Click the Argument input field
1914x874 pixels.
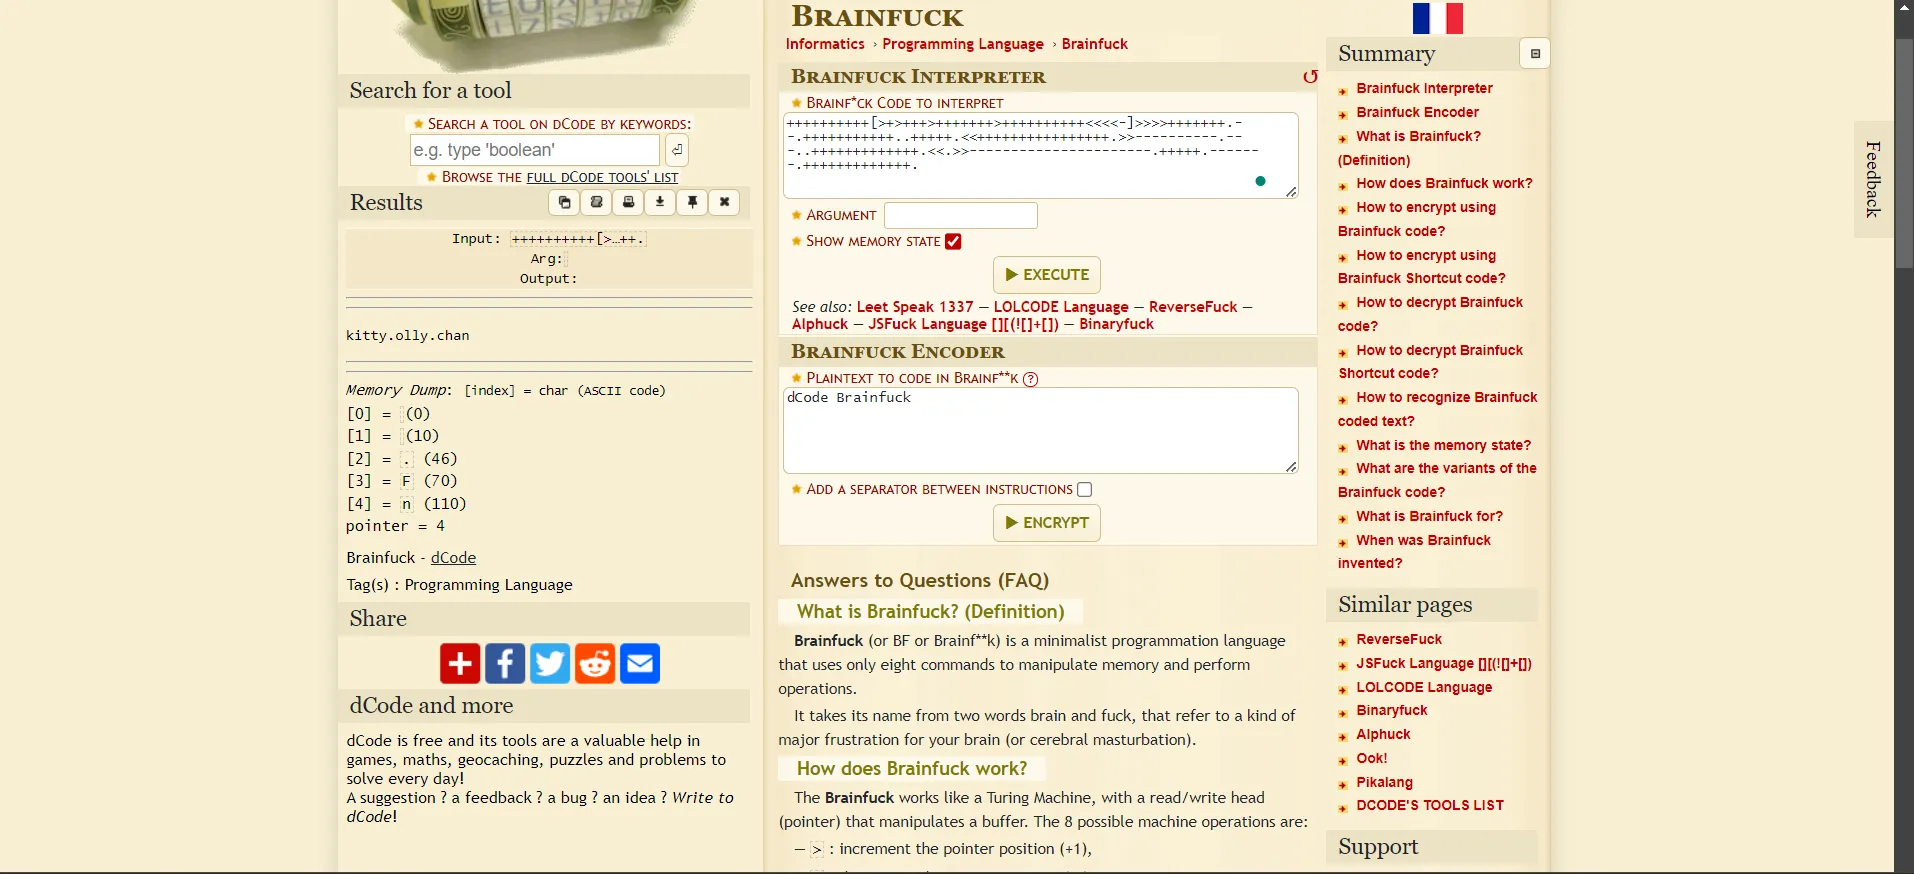(961, 216)
